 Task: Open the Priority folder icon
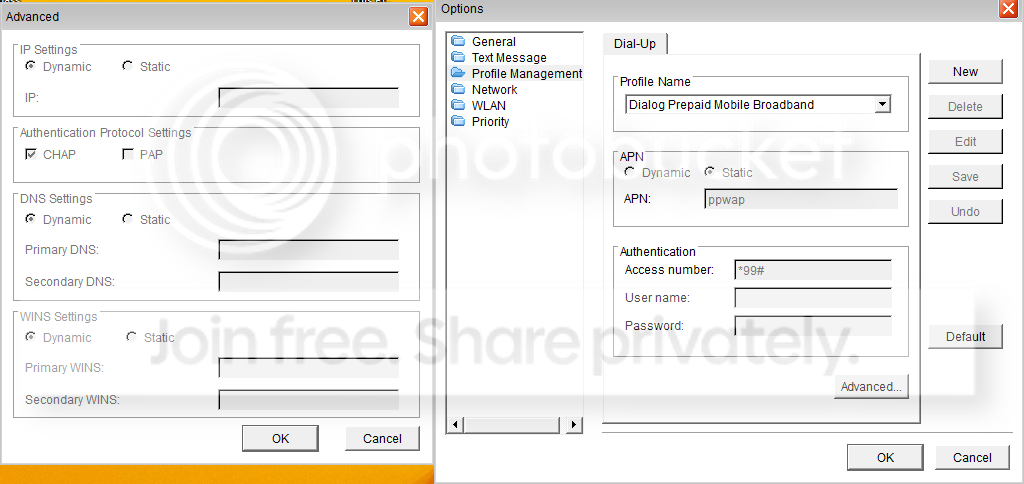[458, 121]
